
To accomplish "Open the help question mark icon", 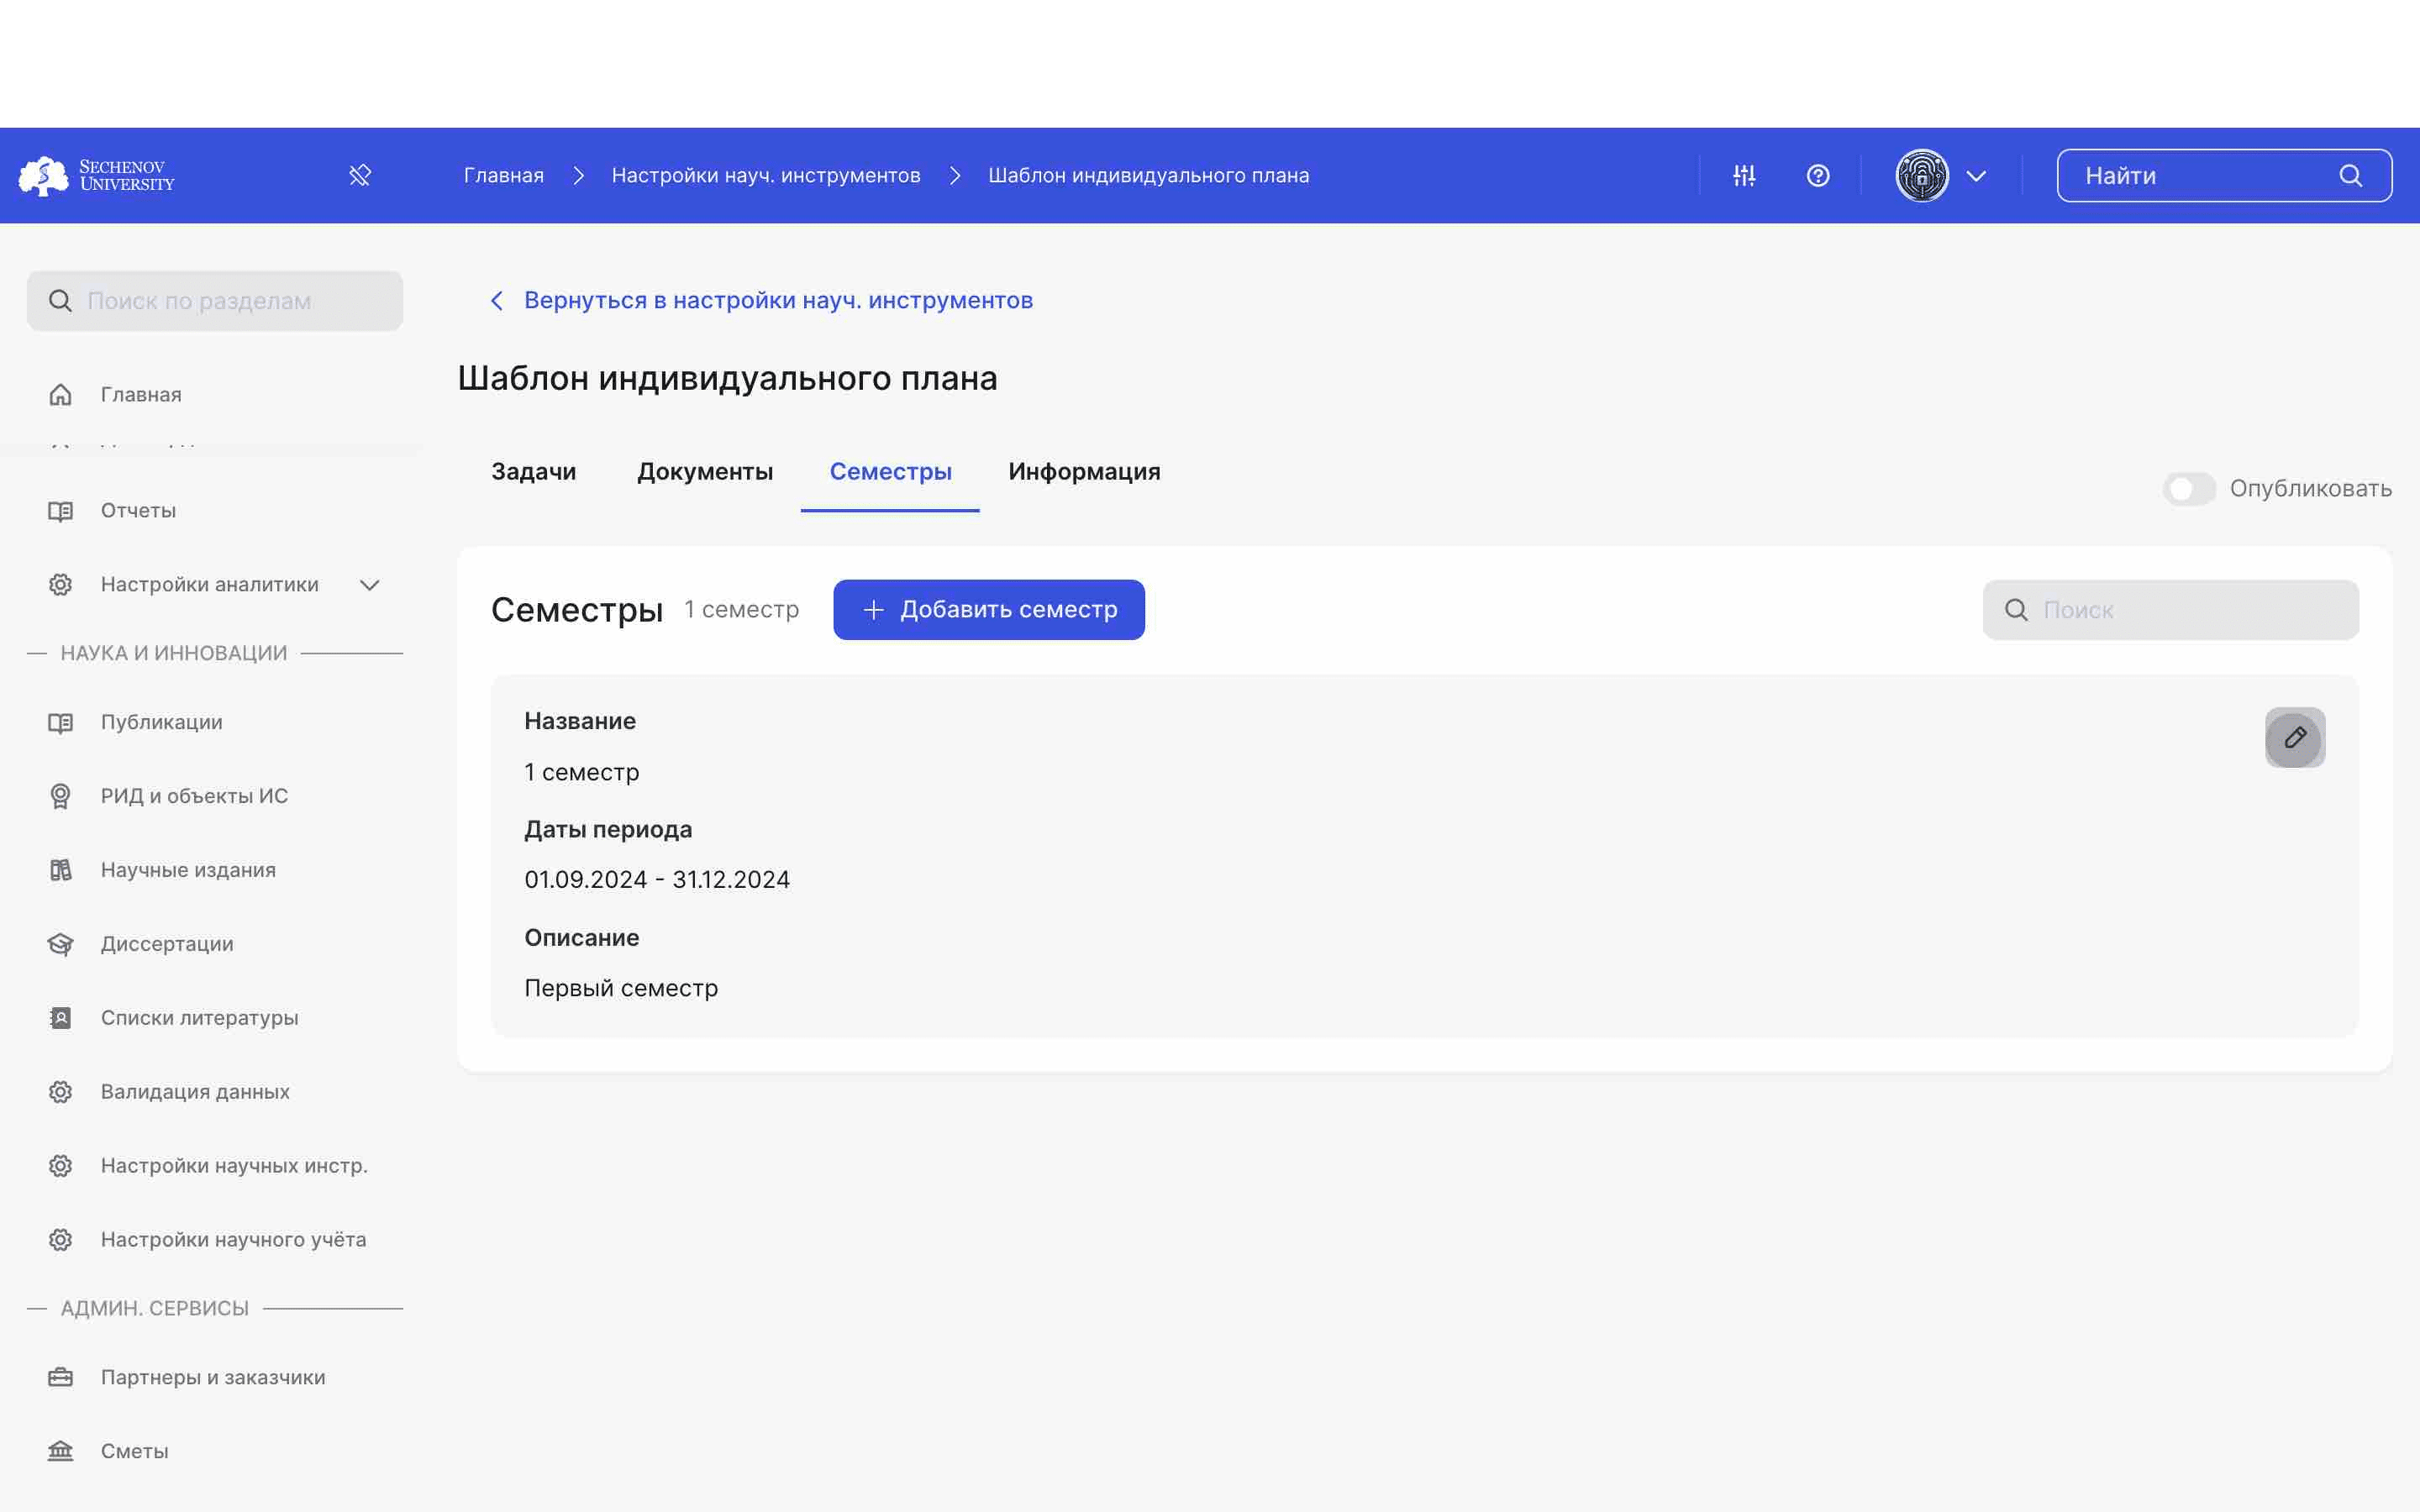I will [x=1818, y=175].
